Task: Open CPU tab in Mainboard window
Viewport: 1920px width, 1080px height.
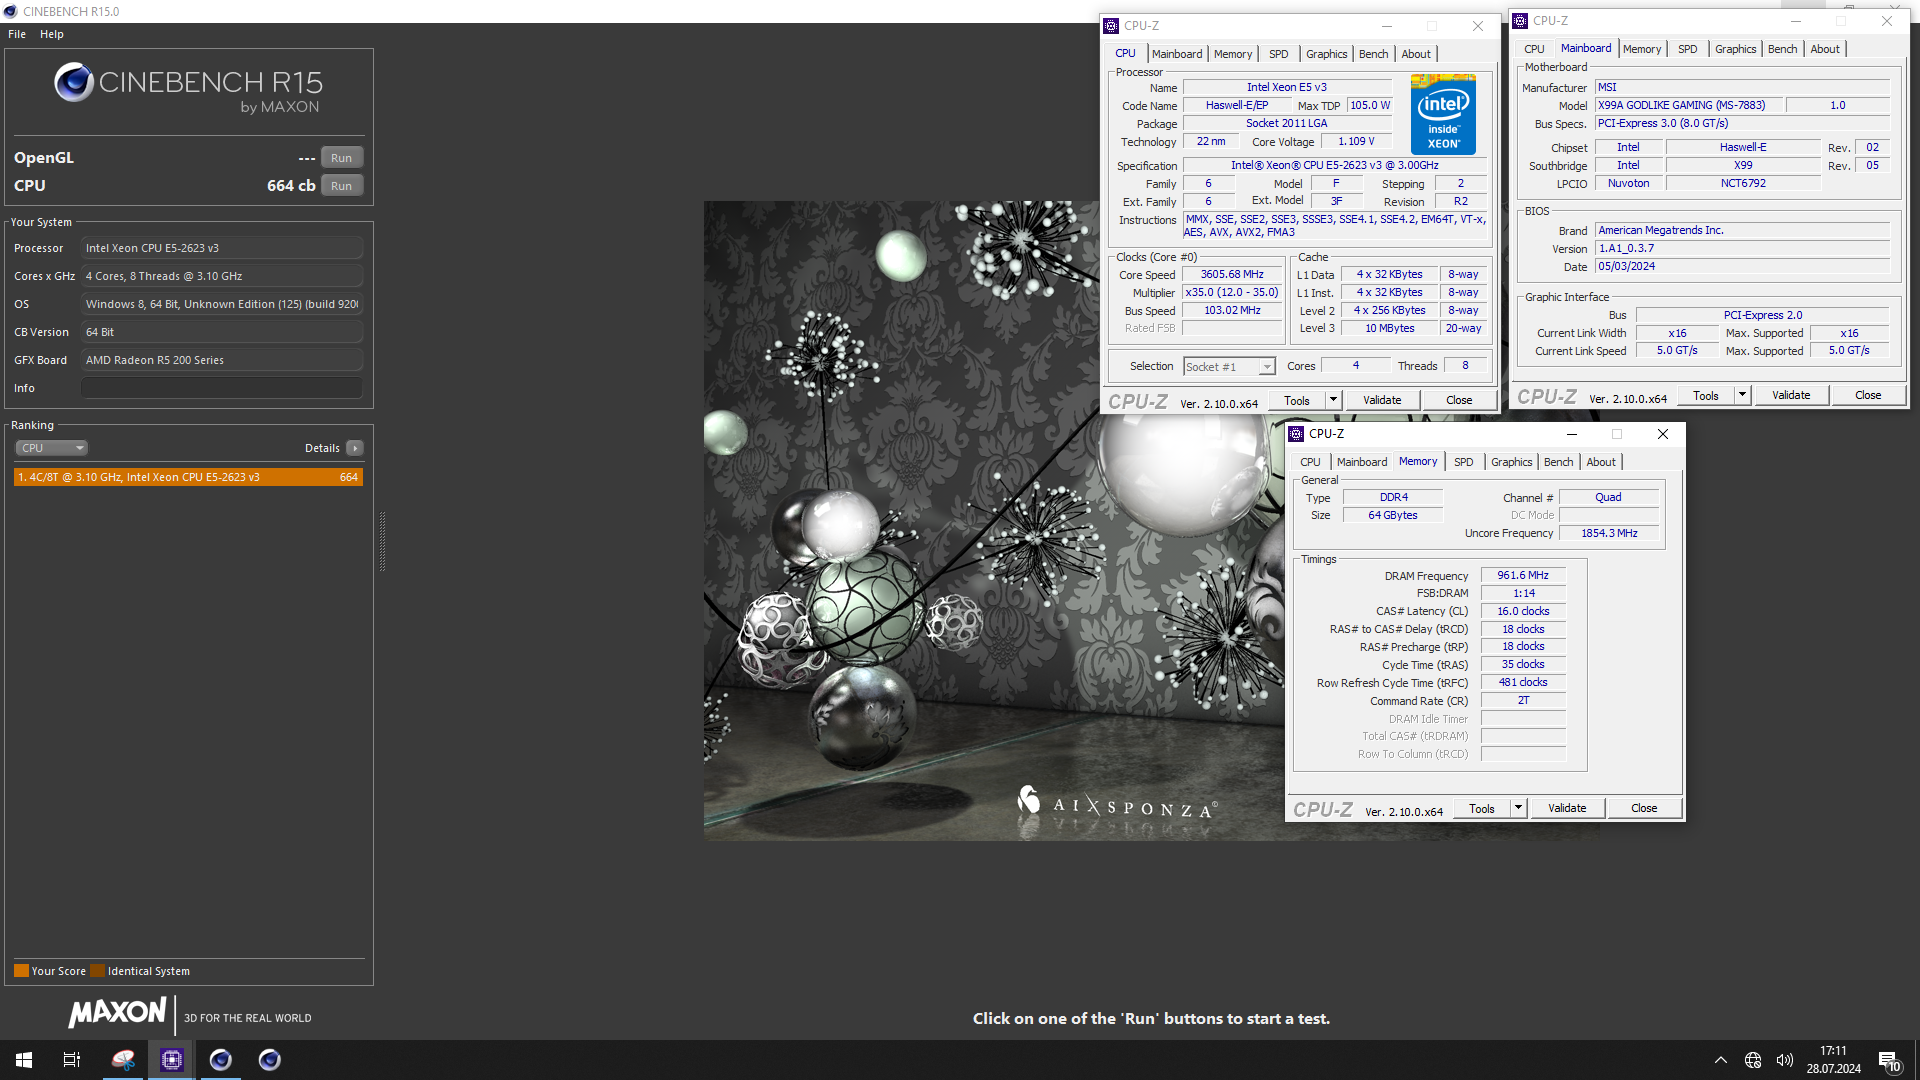Action: pyautogui.click(x=1535, y=49)
